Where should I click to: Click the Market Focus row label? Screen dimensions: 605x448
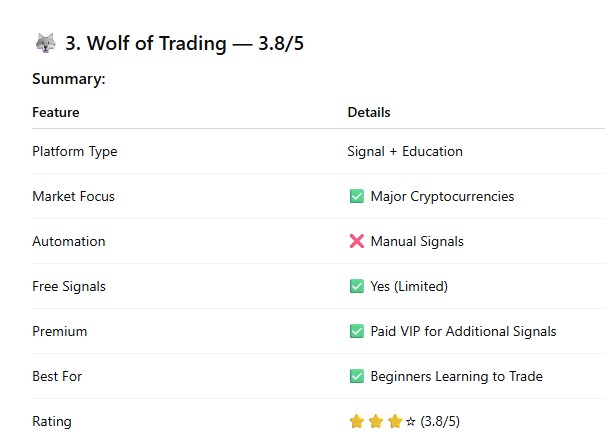tap(73, 196)
